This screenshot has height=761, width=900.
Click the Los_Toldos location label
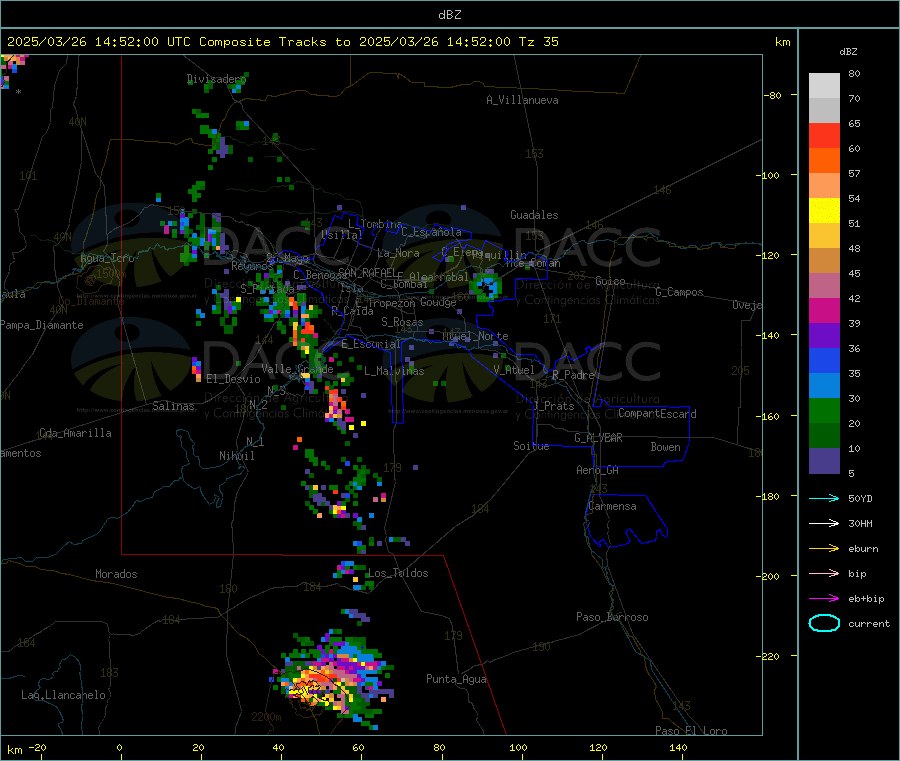tap(398, 573)
